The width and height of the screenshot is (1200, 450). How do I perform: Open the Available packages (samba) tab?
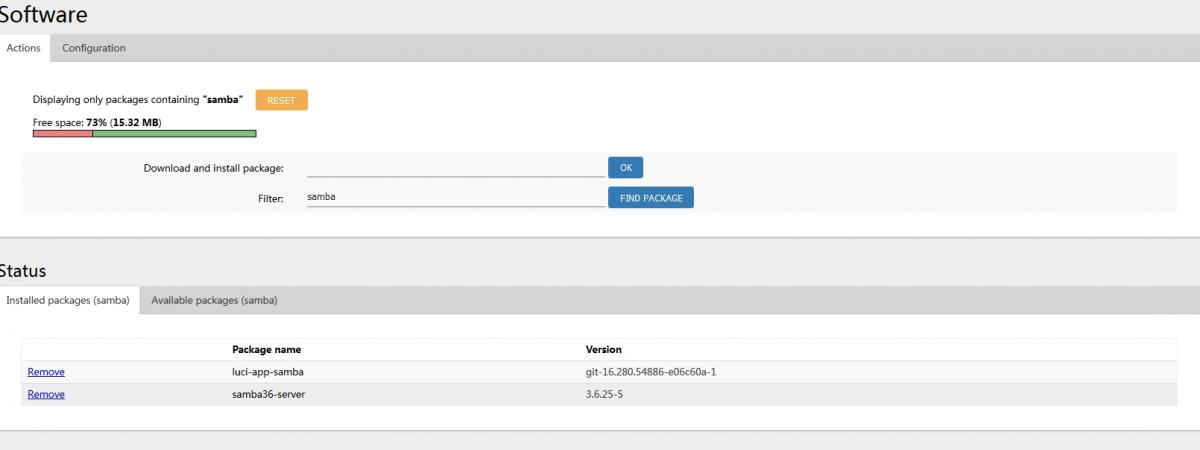[214, 300]
